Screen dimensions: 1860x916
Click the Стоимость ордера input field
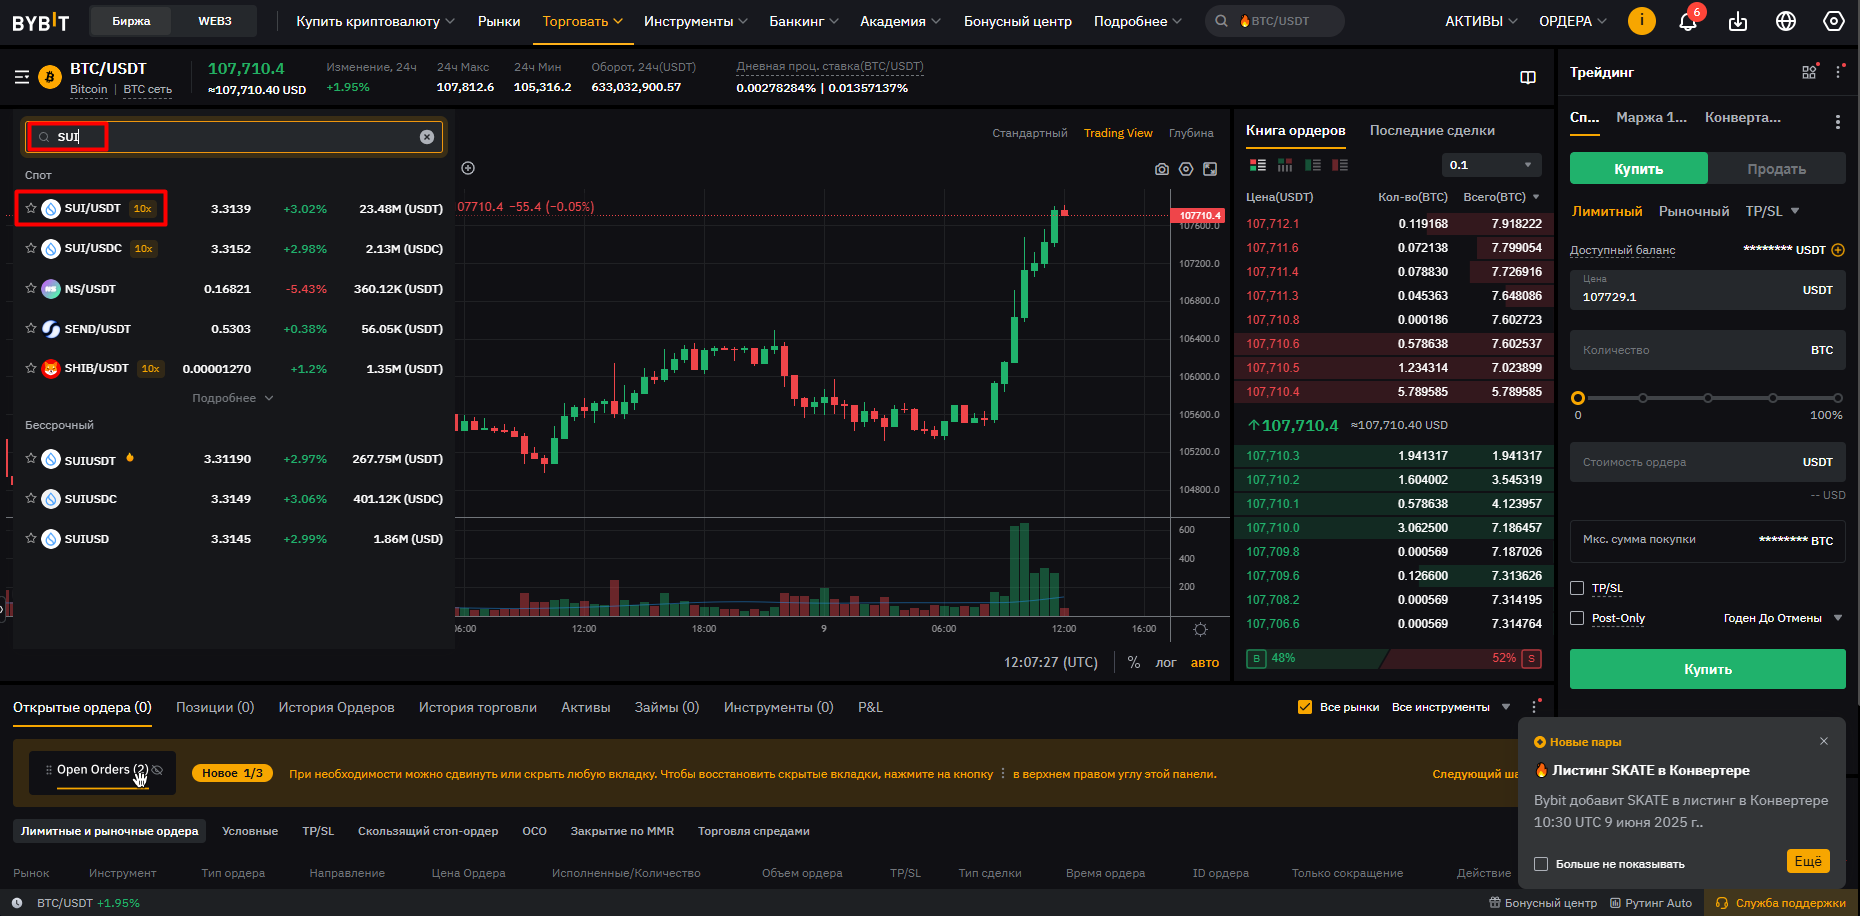point(1708,462)
